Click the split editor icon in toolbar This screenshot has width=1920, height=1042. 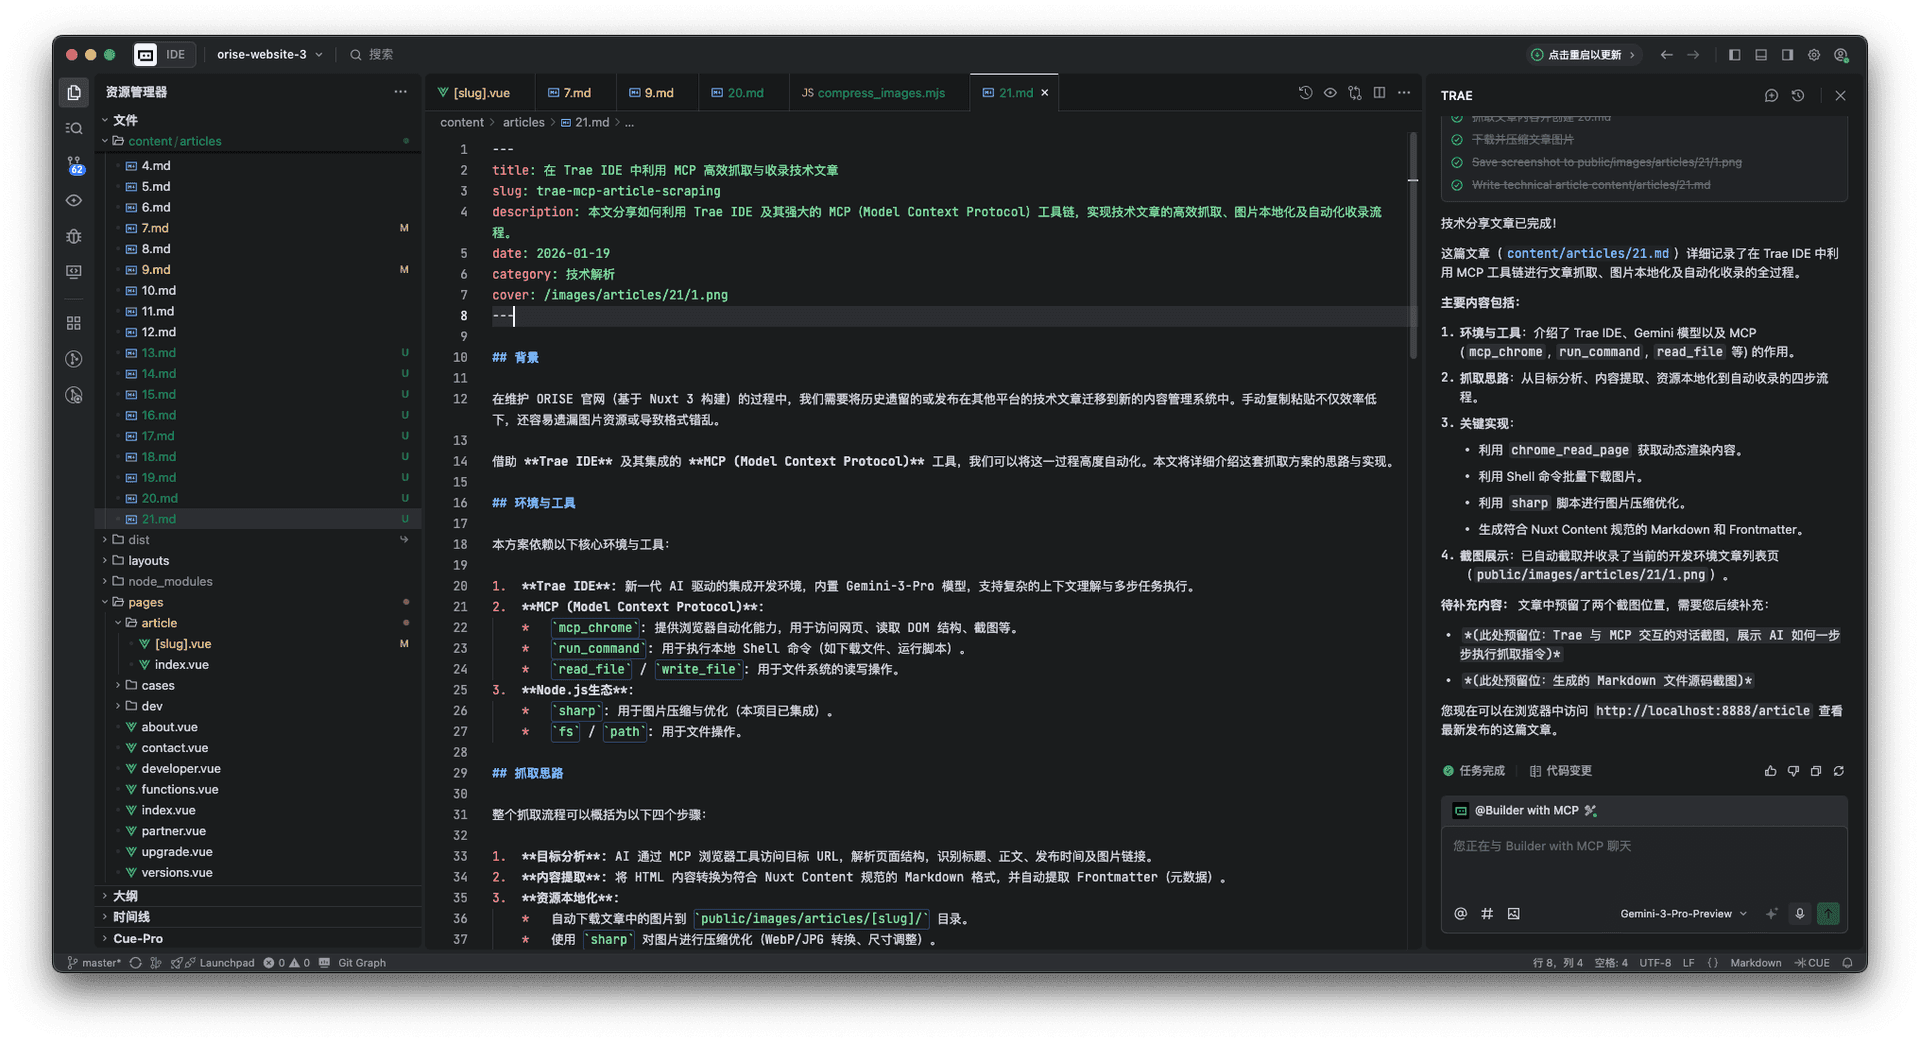point(1379,93)
